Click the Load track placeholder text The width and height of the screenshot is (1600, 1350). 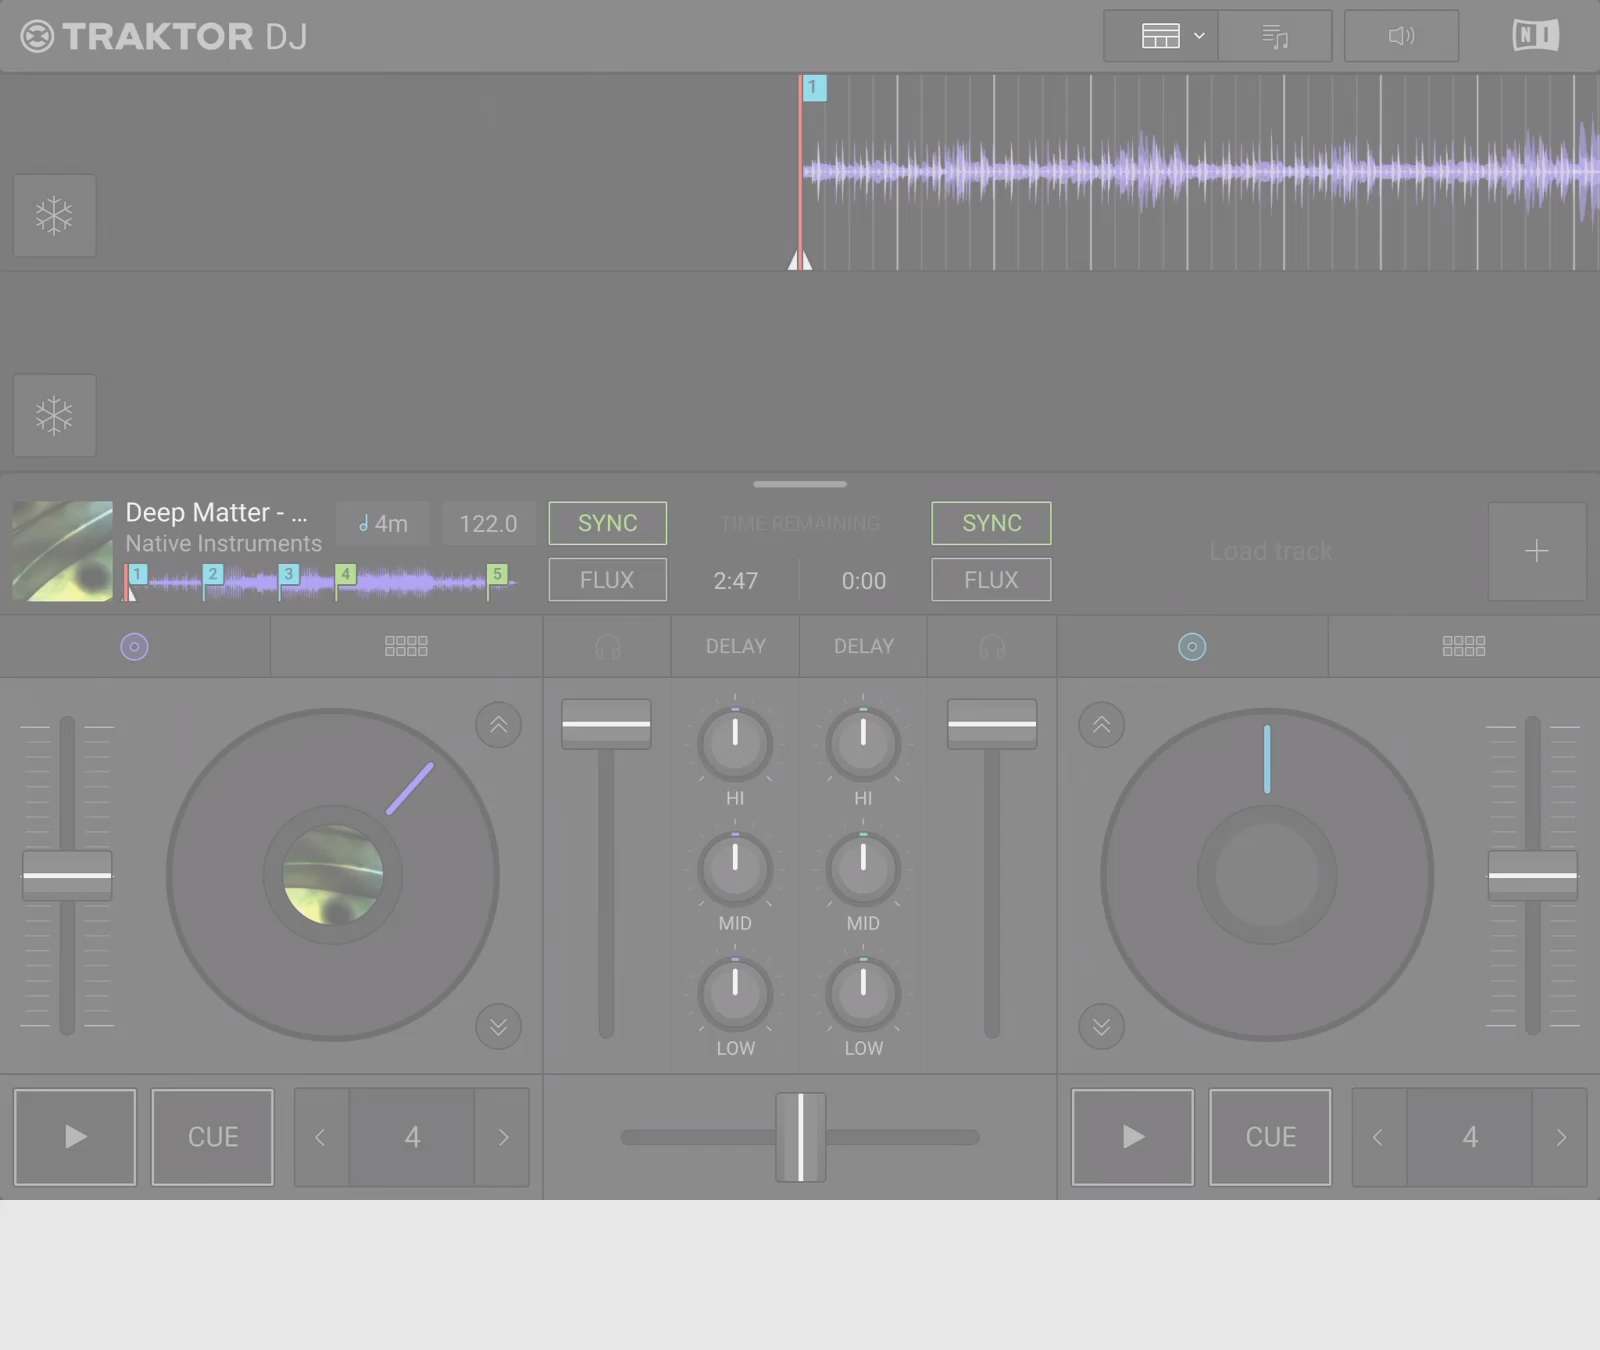point(1271,551)
